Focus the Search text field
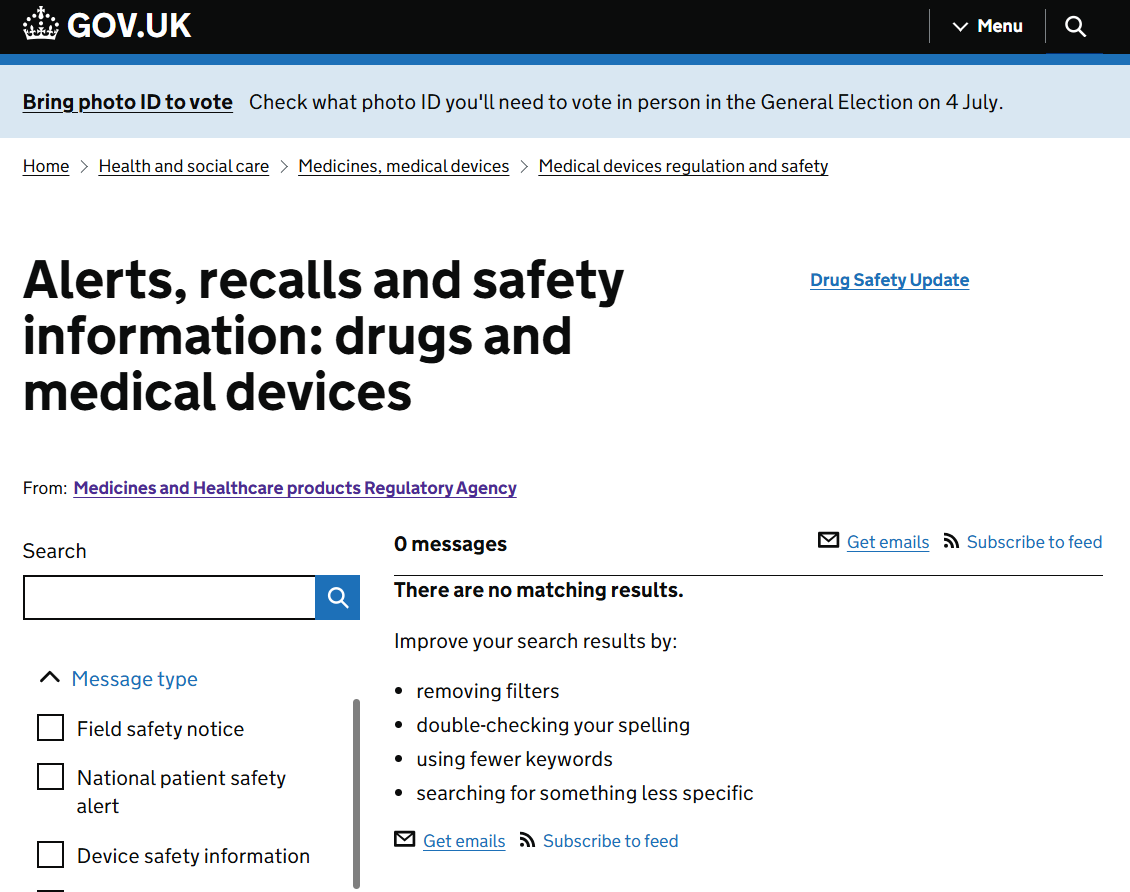The height and width of the screenshot is (892, 1130). pyautogui.click(x=169, y=597)
